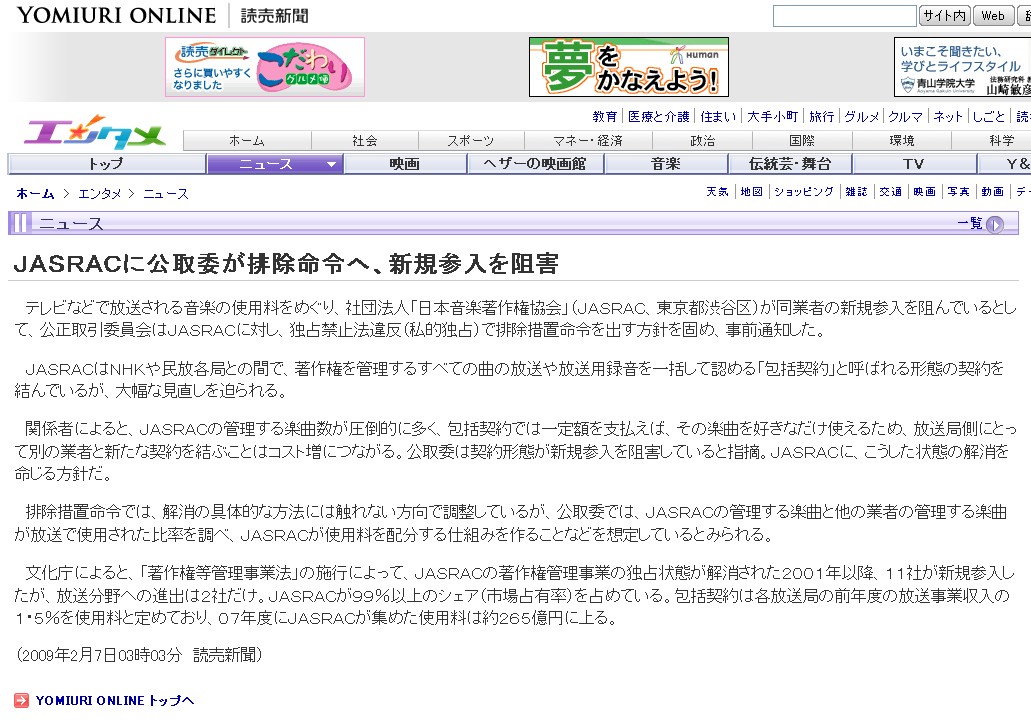Click the YOMIURI ONLINE トップへ link

115,701
